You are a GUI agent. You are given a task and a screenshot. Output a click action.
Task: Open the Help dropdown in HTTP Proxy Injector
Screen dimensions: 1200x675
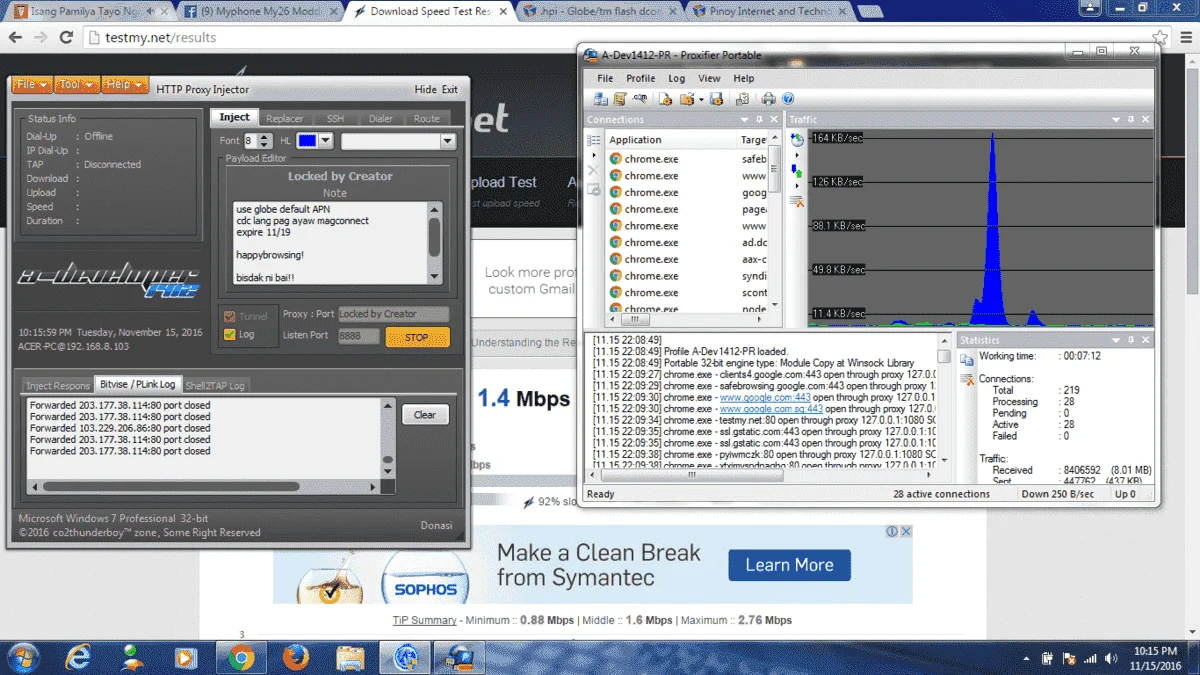coord(124,85)
